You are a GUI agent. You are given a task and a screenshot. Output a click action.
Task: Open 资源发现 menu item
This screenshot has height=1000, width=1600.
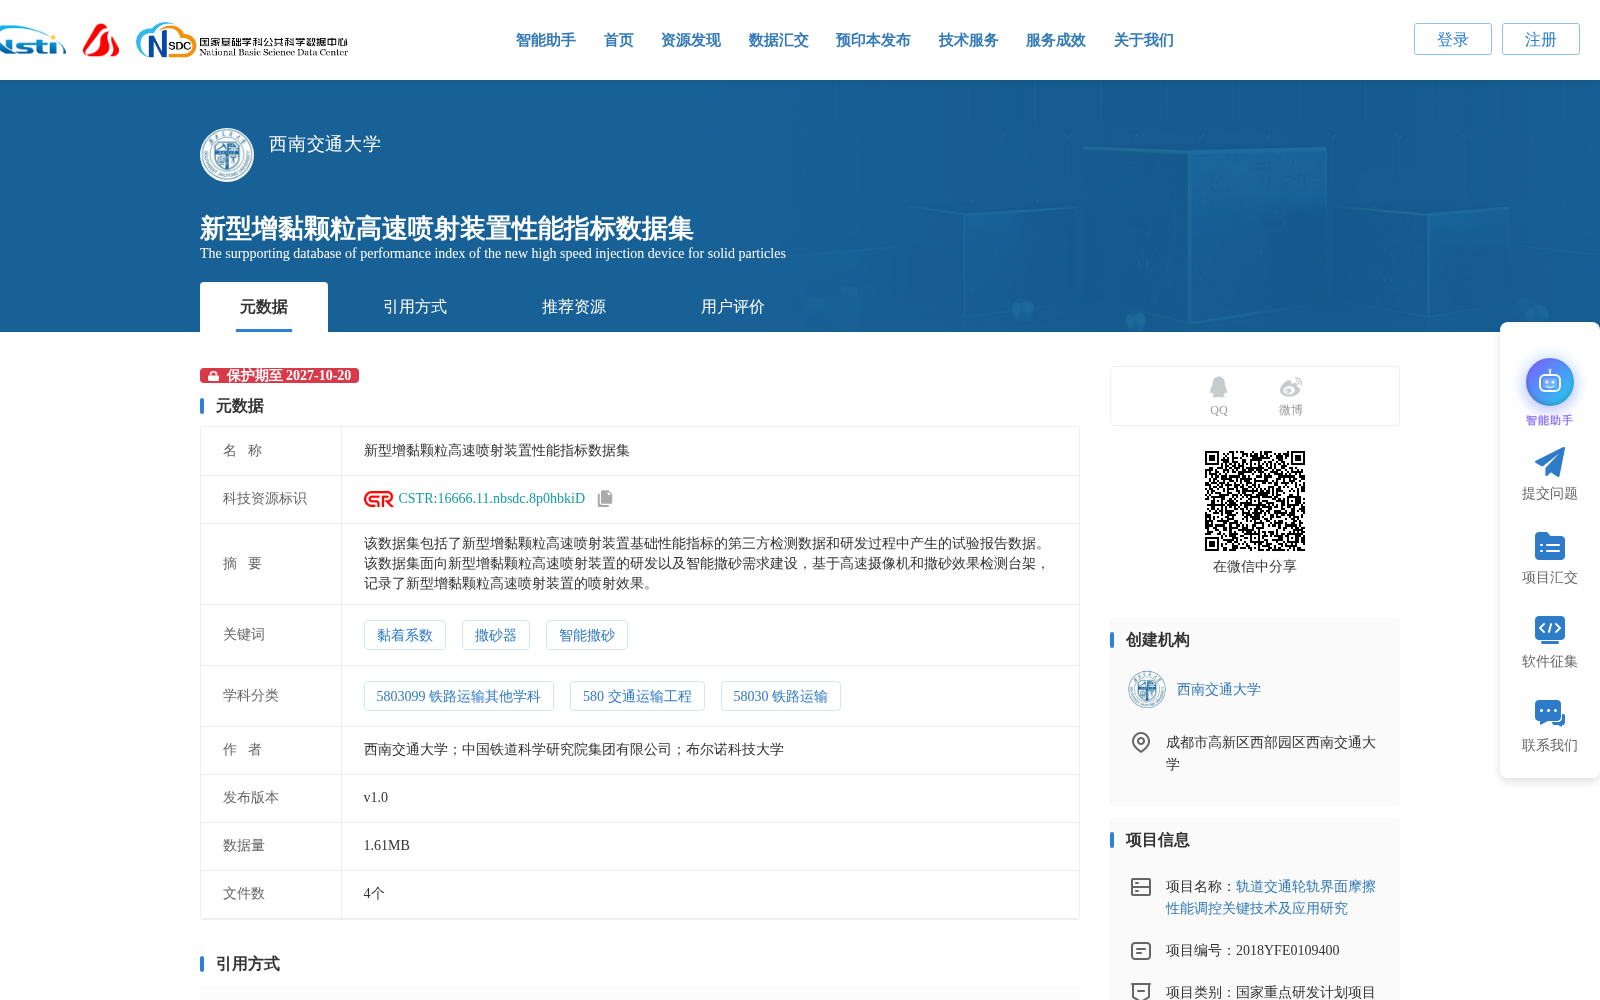691,40
